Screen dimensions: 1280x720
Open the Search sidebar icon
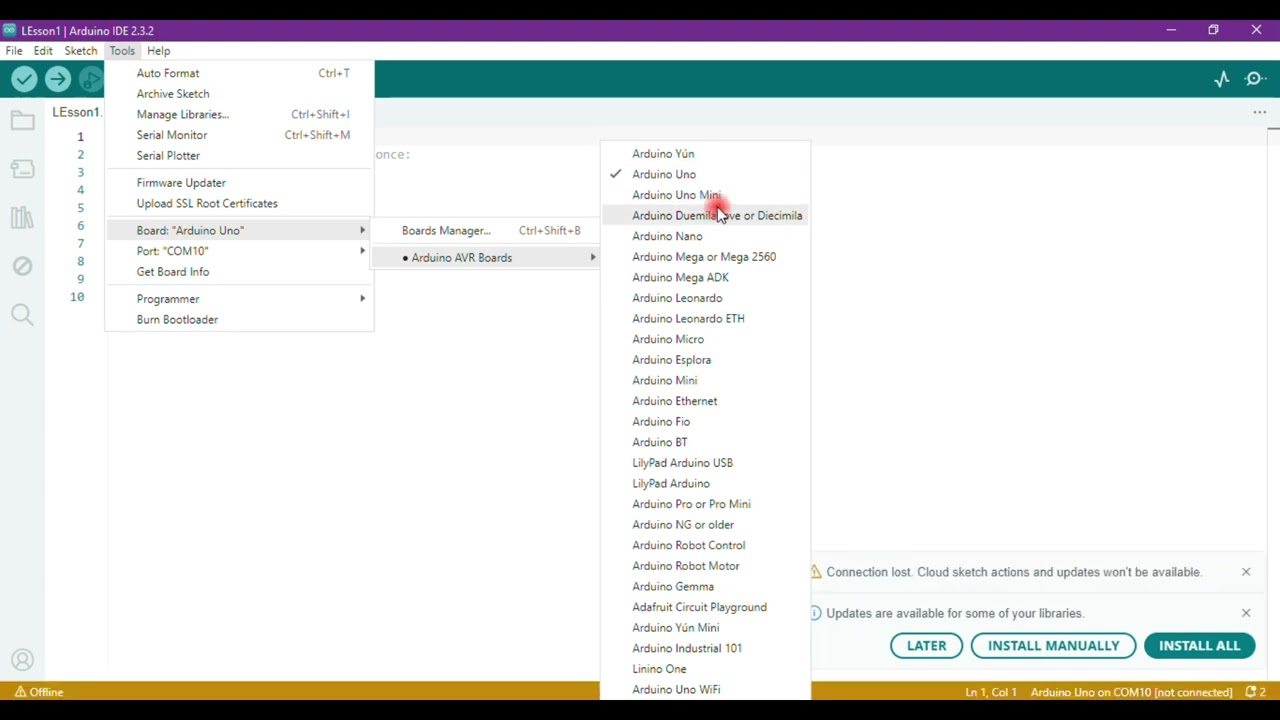(22, 315)
